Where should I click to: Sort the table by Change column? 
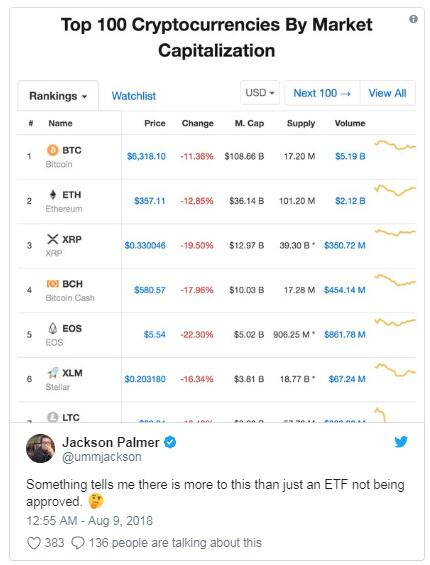(198, 123)
